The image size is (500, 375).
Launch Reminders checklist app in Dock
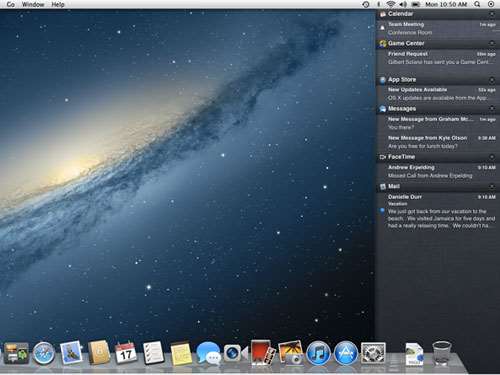[x=153, y=353]
